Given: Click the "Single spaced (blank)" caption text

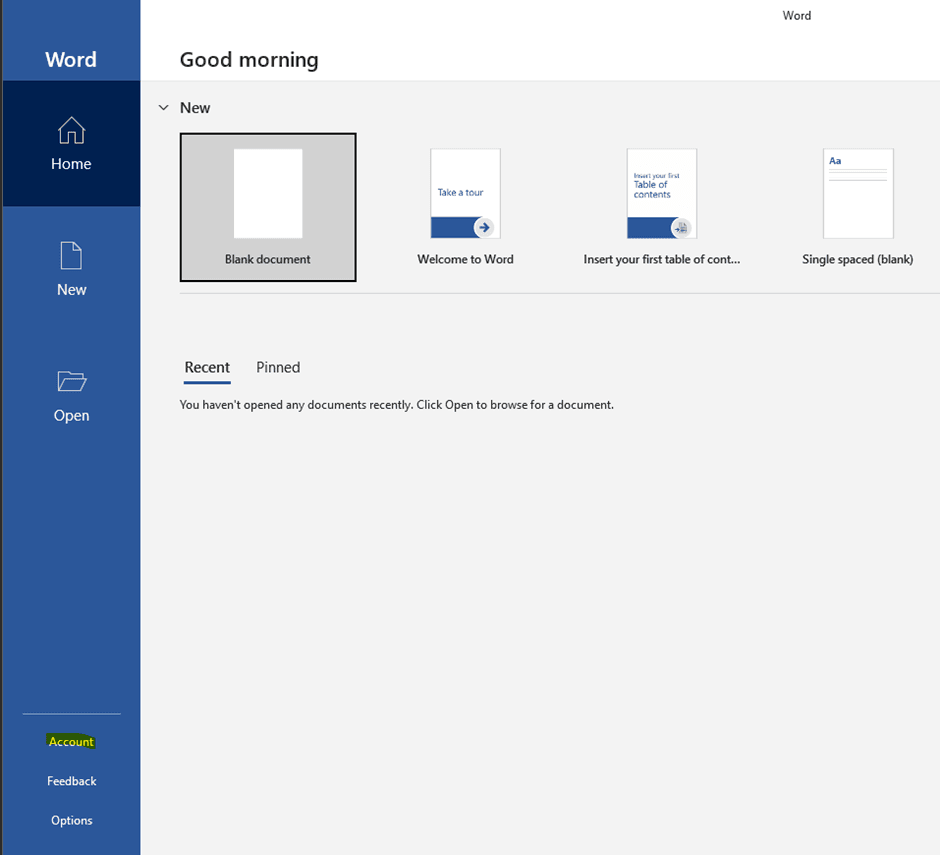Looking at the screenshot, I should (x=858, y=259).
